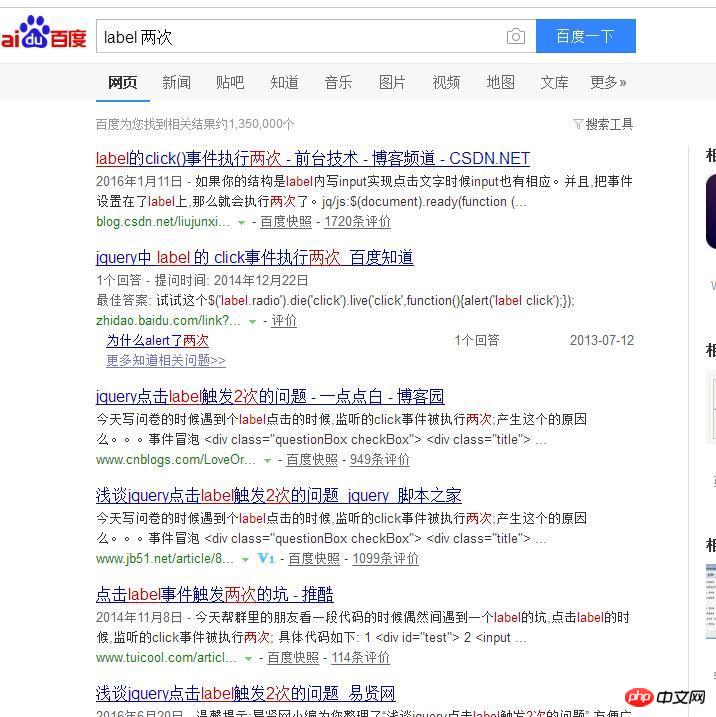Open the 贴吧 tab
The width and height of the screenshot is (716, 717).
point(230,82)
